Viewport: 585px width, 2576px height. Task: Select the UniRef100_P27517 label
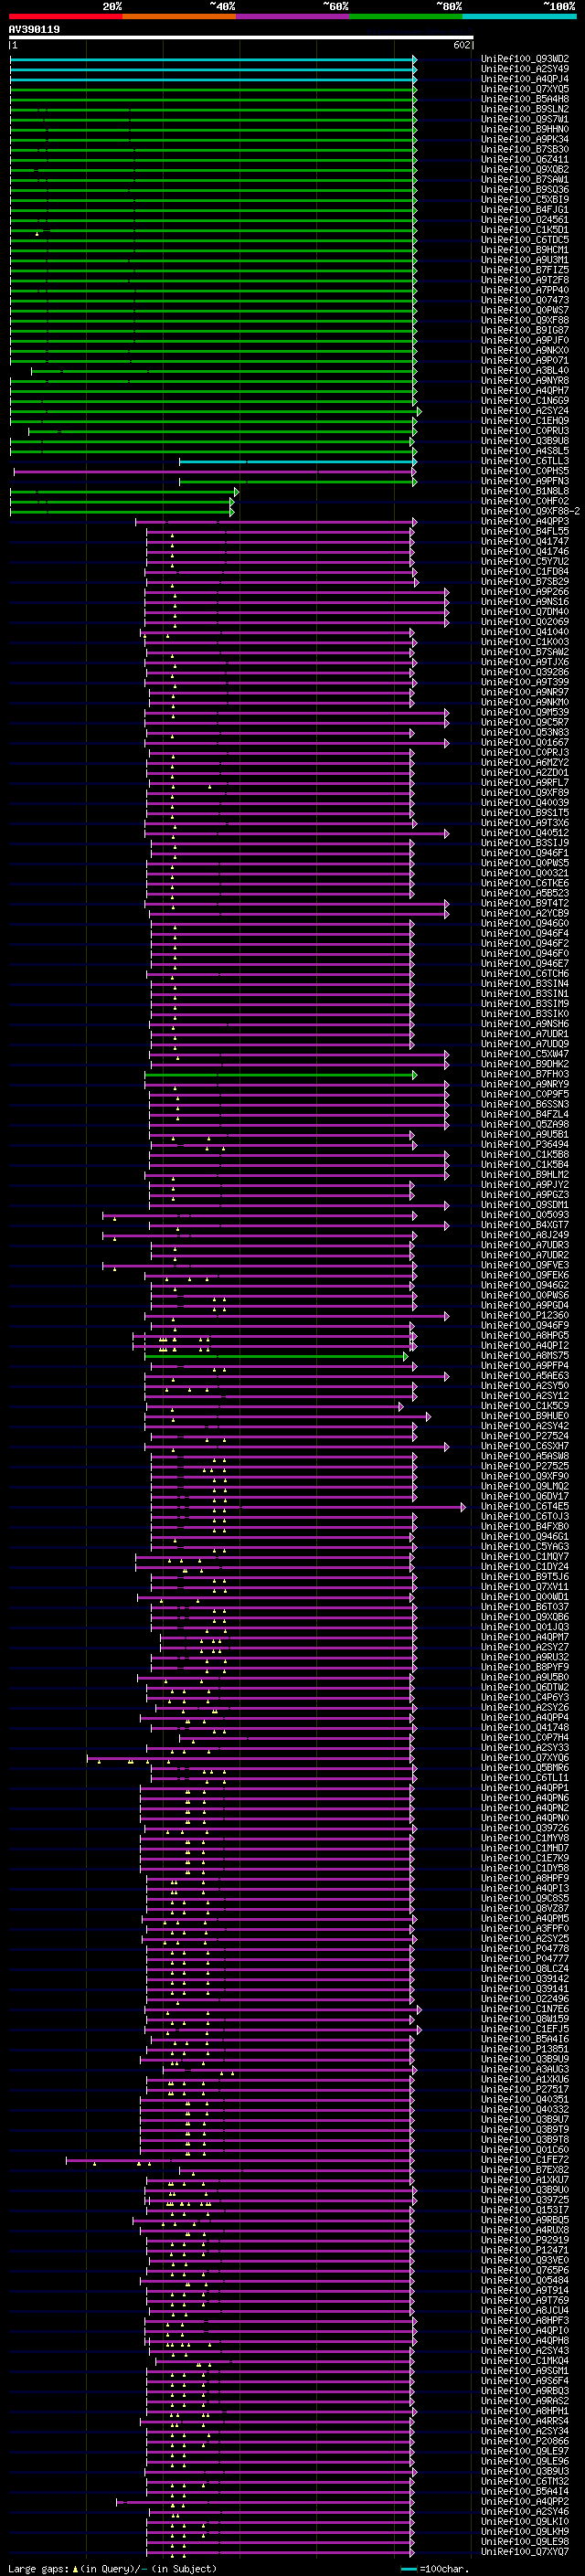[x=525, y=2089]
